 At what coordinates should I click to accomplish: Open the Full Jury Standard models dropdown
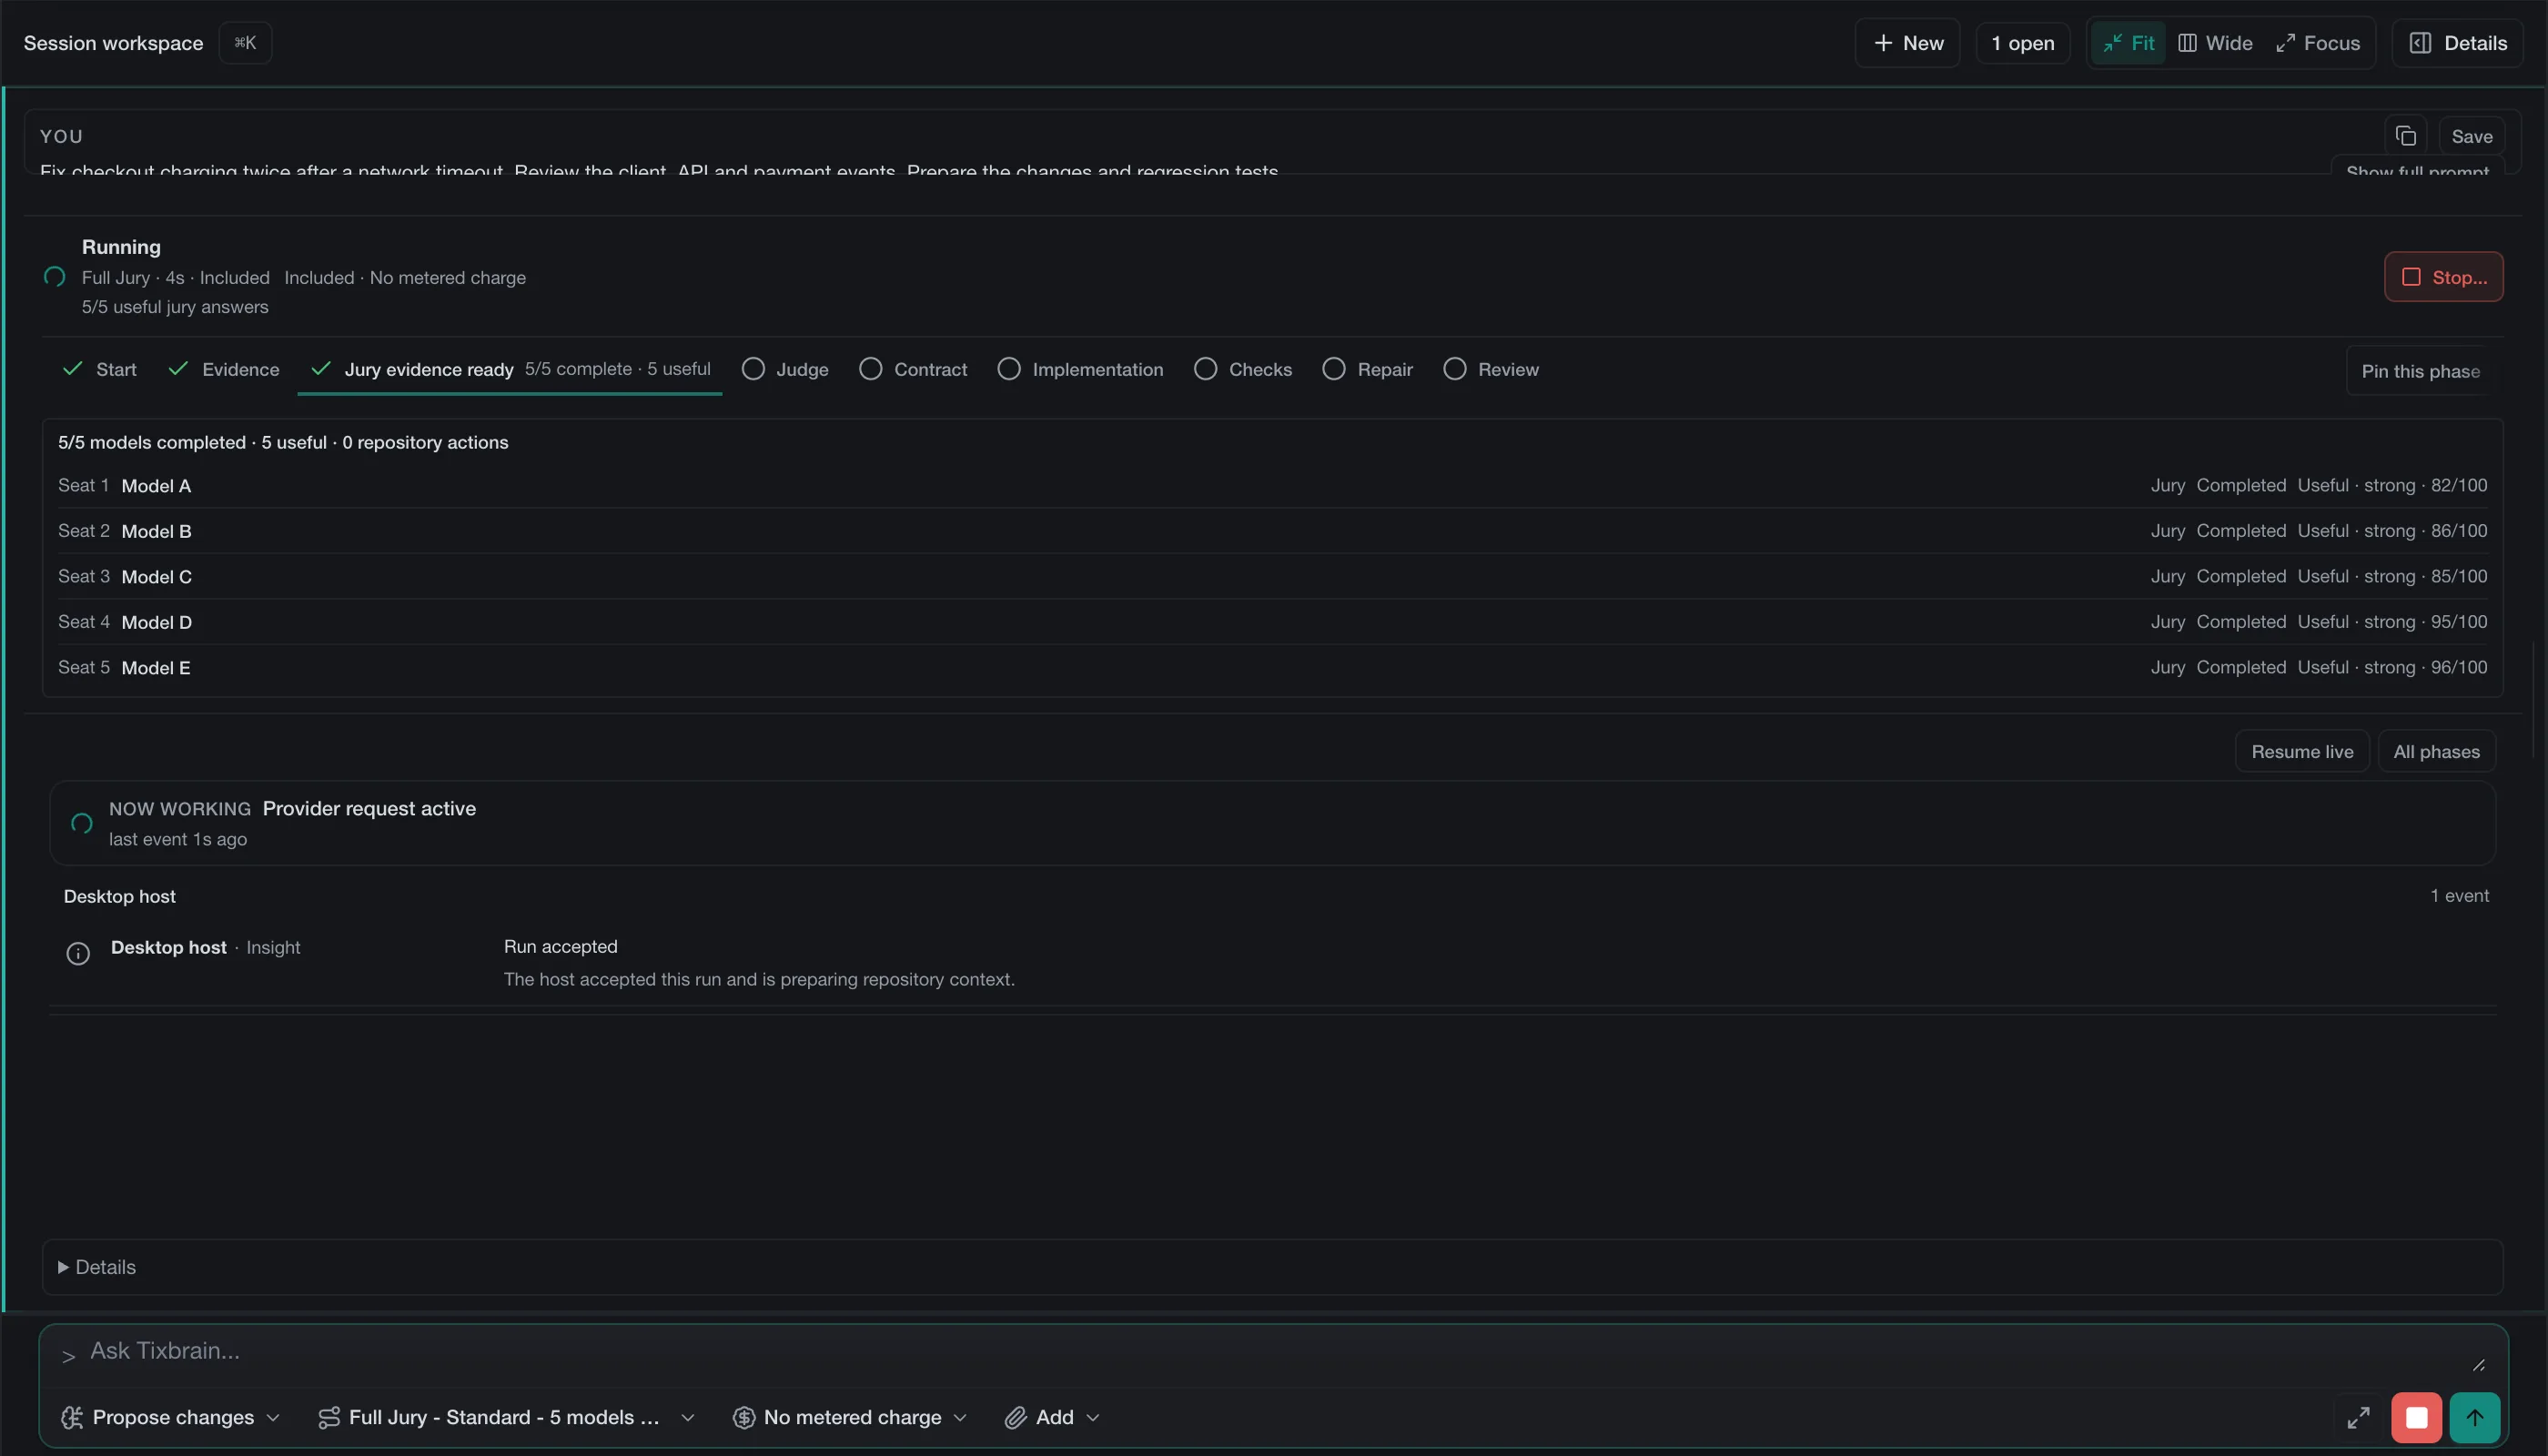(506, 1417)
